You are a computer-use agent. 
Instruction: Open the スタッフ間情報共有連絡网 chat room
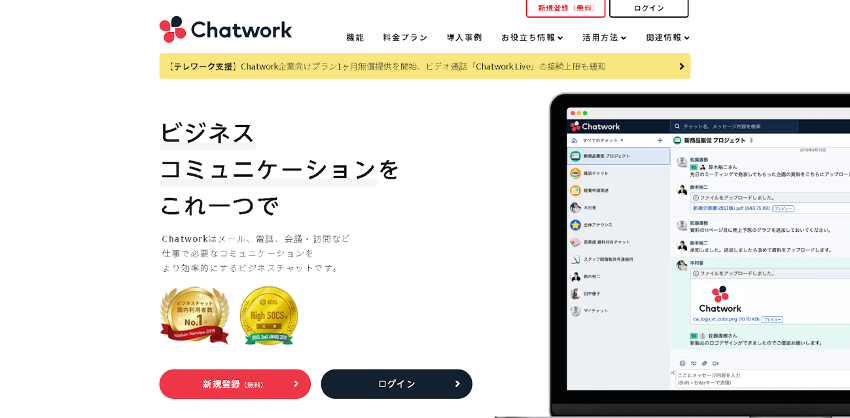pyautogui.click(x=619, y=260)
